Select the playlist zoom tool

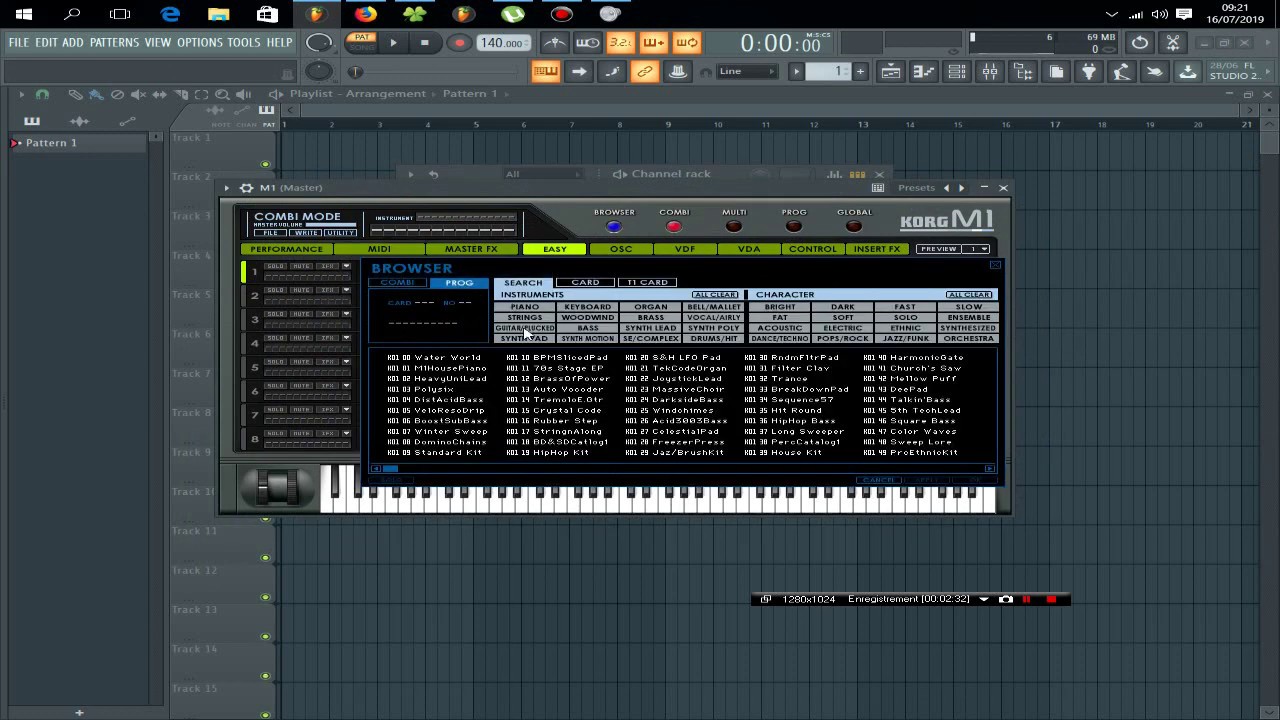click(x=222, y=94)
